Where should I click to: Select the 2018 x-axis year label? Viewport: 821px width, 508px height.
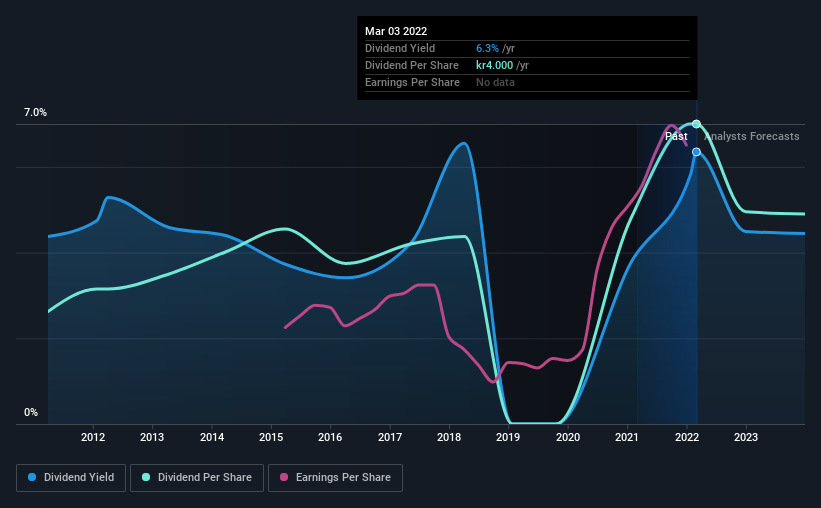[x=449, y=437]
